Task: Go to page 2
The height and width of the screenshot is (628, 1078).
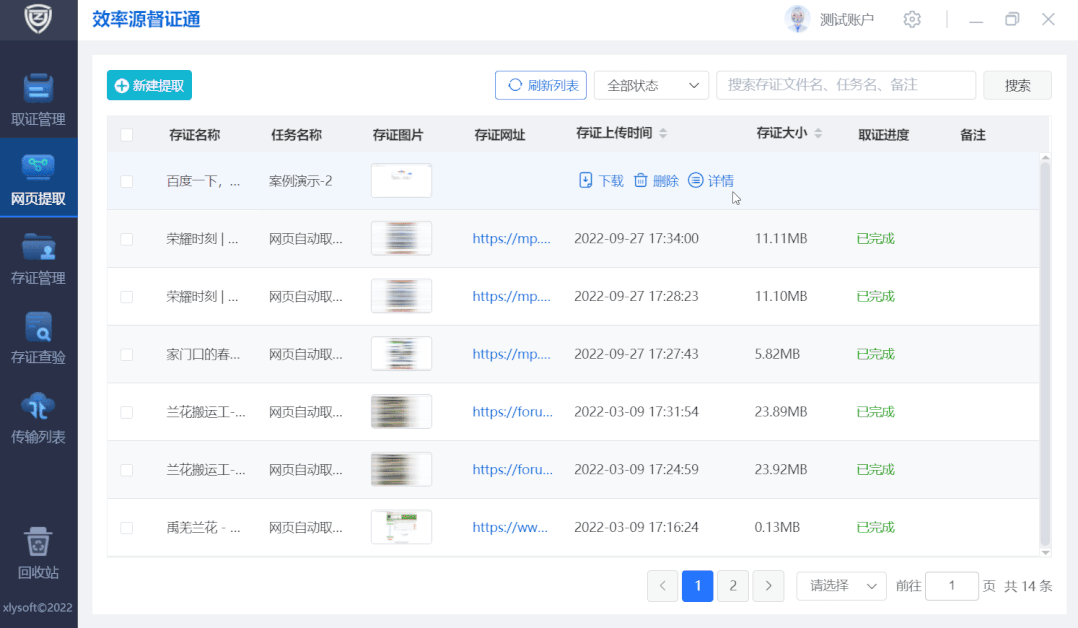Action: pyautogui.click(x=733, y=586)
